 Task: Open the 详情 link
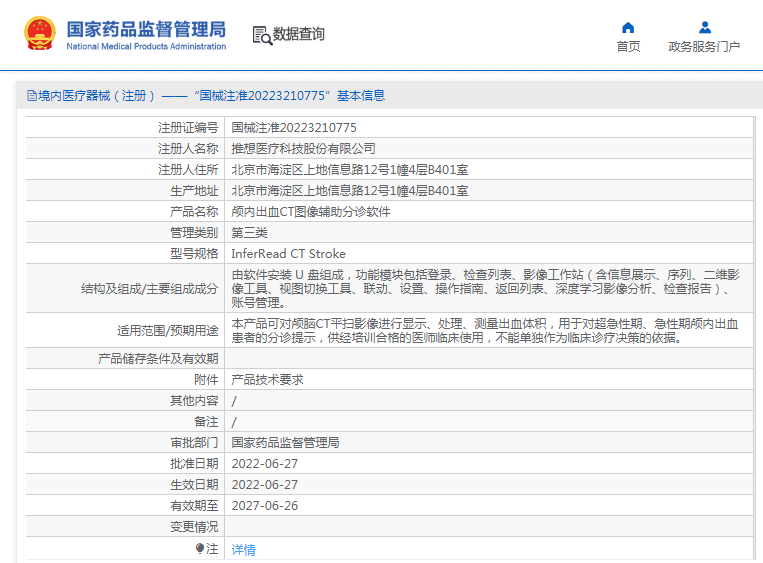click(243, 549)
